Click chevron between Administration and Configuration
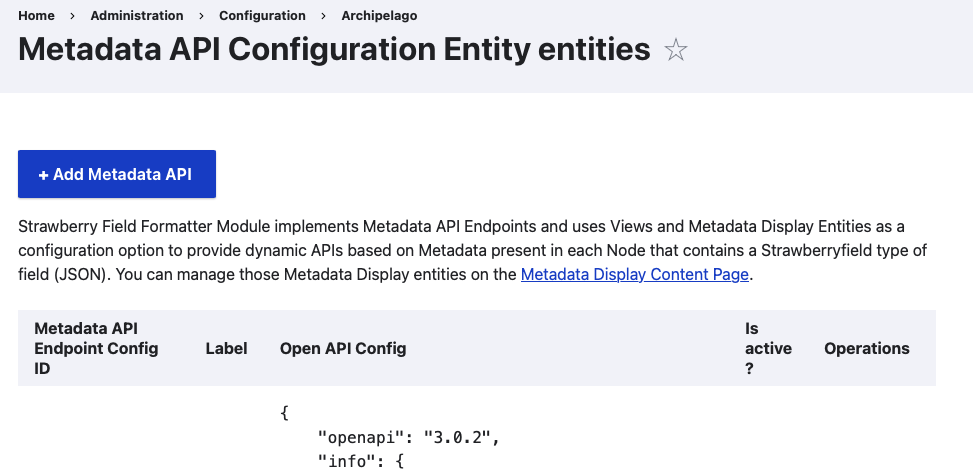Screen dimensions: 973x471 201,15
